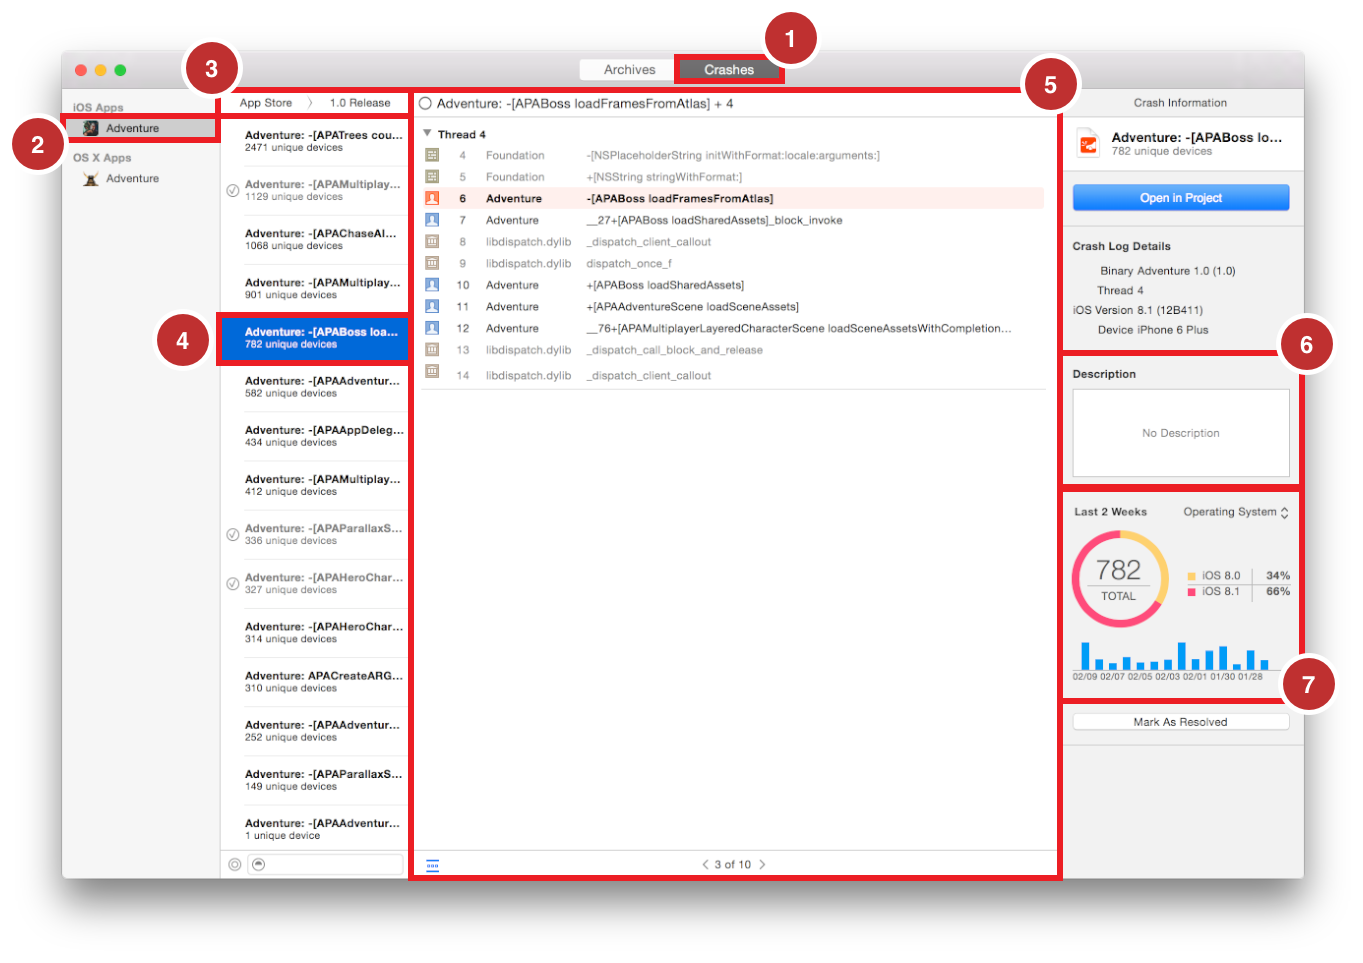
Task: Click user code icon on frame 11
Action: coord(432,306)
